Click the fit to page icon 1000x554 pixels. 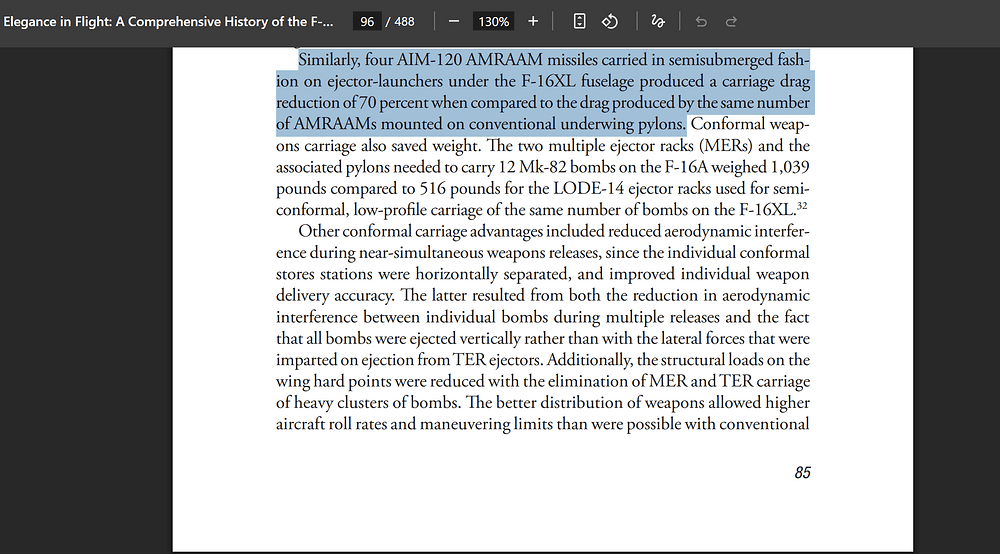coord(579,22)
